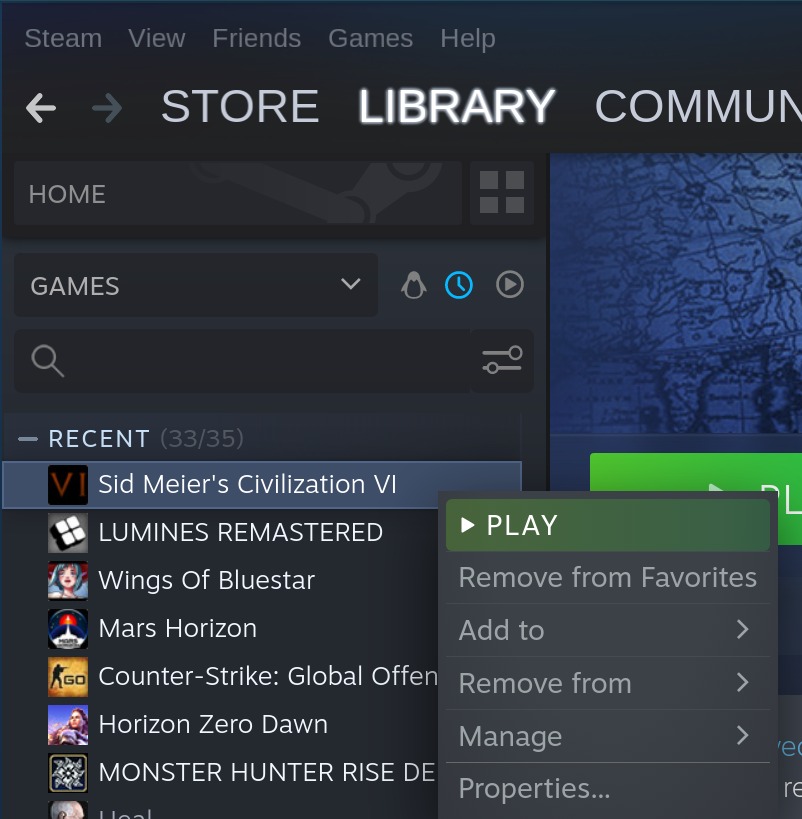Image resolution: width=802 pixels, height=819 pixels.
Task: Toggle the recent activity clock filter
Action: coord(459,285)
